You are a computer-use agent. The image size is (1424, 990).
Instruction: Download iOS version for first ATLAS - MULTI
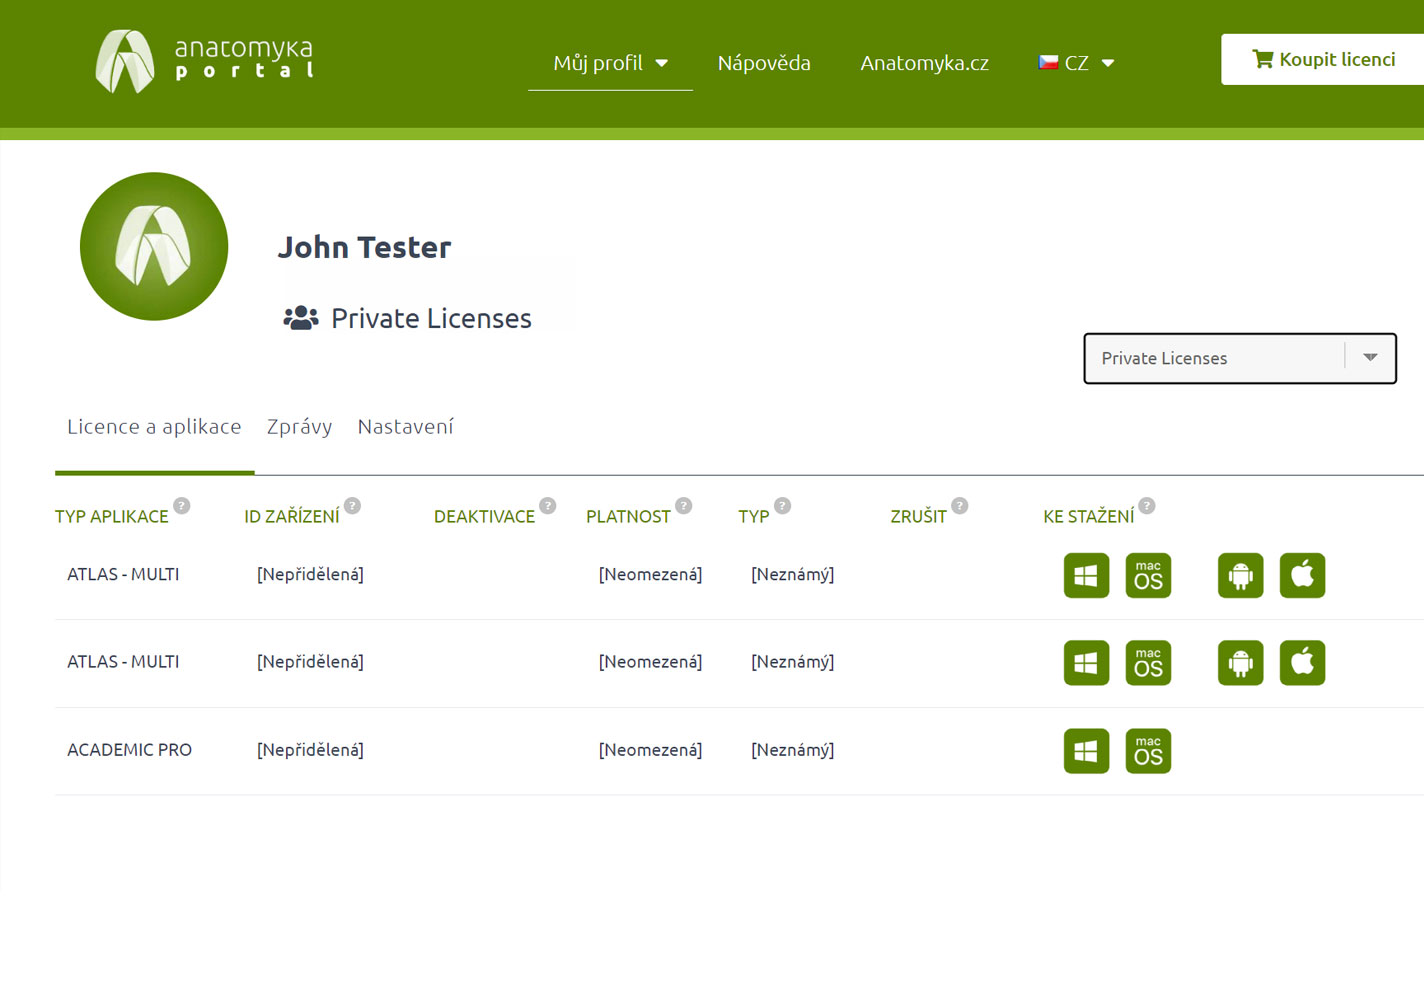coord(1302,575)
